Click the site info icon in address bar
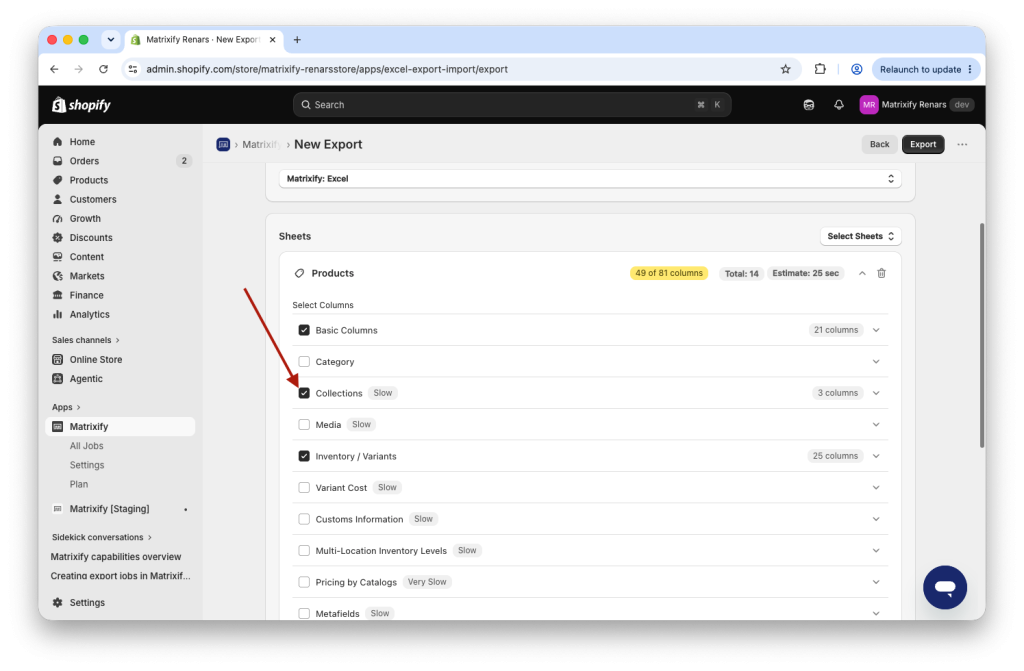 (x=133, y=69)
